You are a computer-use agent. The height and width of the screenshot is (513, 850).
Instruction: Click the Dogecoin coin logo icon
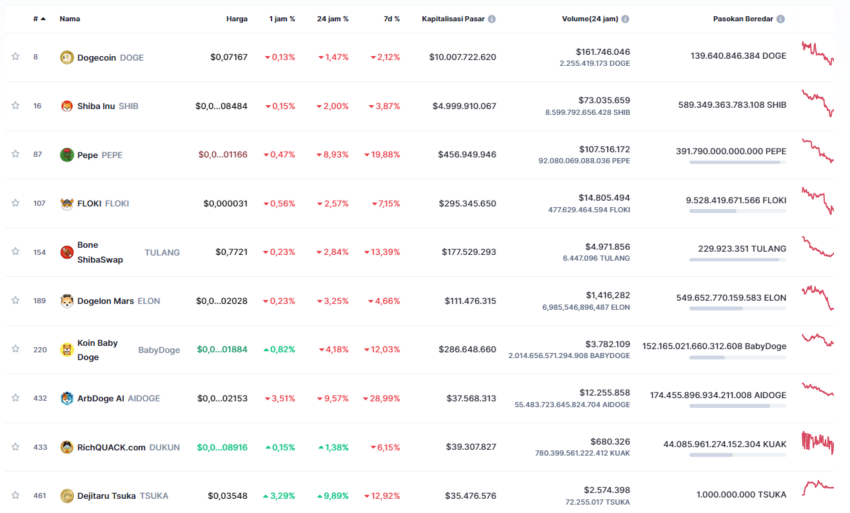pyautogui.click(x=67, y=57)
